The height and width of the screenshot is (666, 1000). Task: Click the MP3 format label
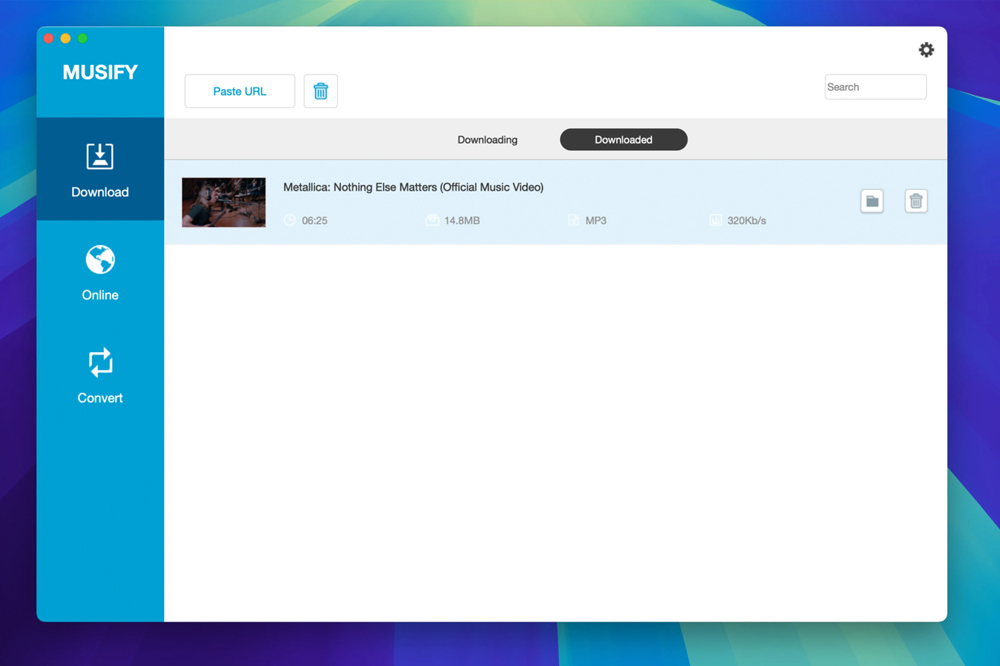(x=596, y=221)
